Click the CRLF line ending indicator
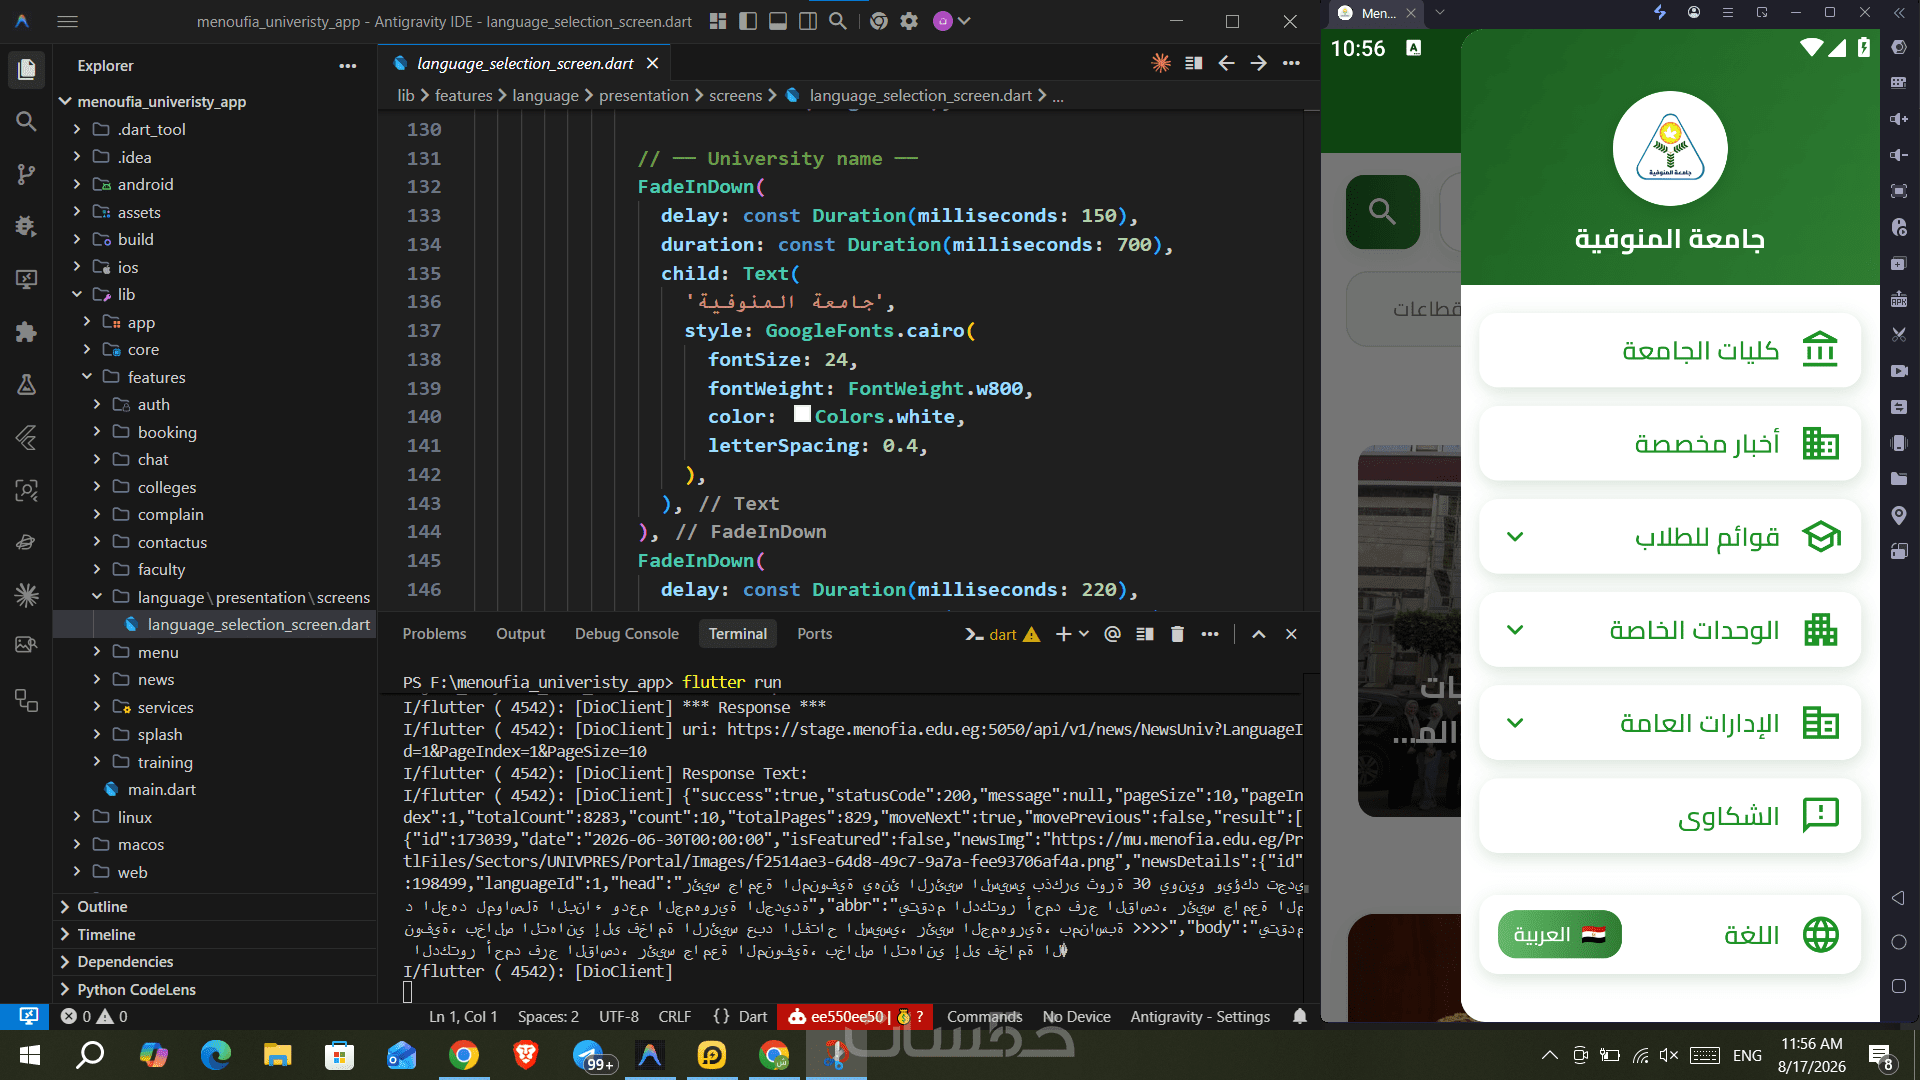 [674, 1016]
